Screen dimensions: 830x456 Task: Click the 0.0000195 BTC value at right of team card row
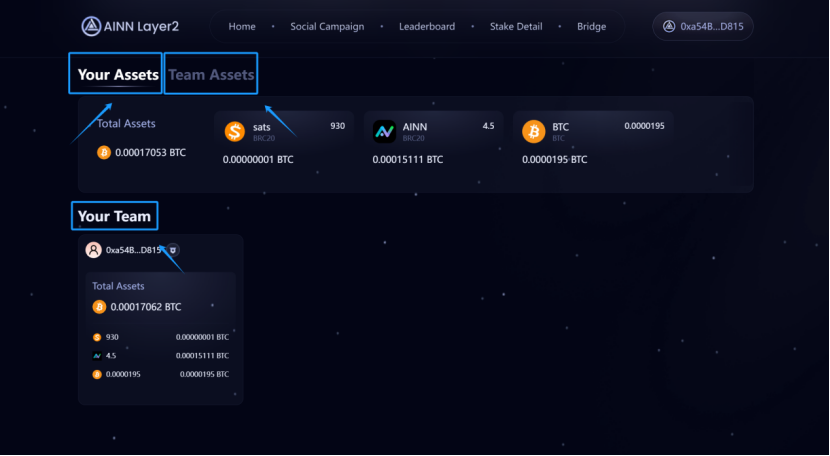point(204,374)
